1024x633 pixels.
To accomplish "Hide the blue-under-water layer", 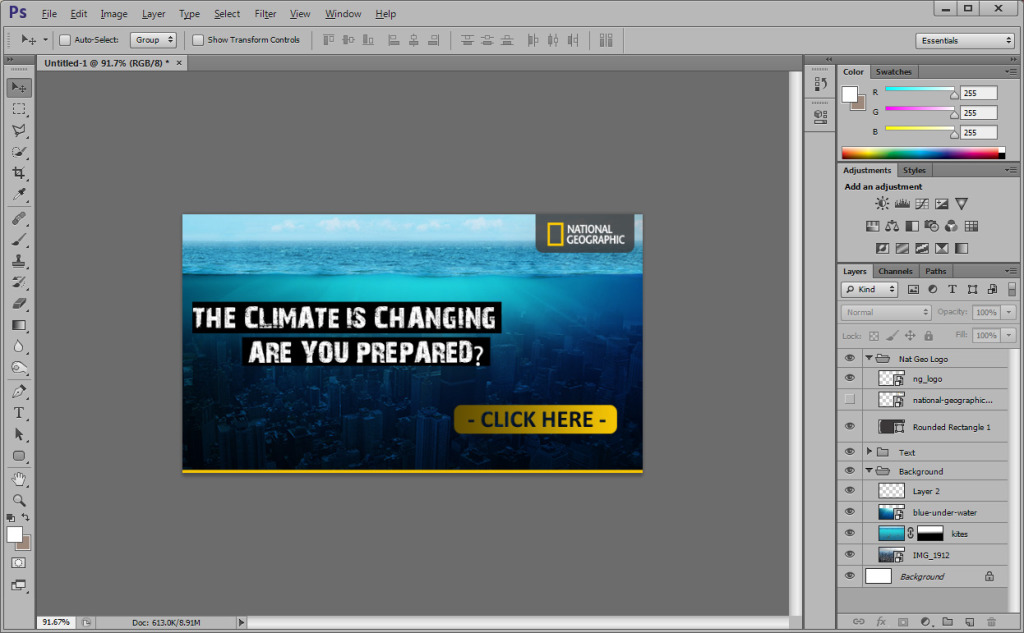I will tap(850, 512).
